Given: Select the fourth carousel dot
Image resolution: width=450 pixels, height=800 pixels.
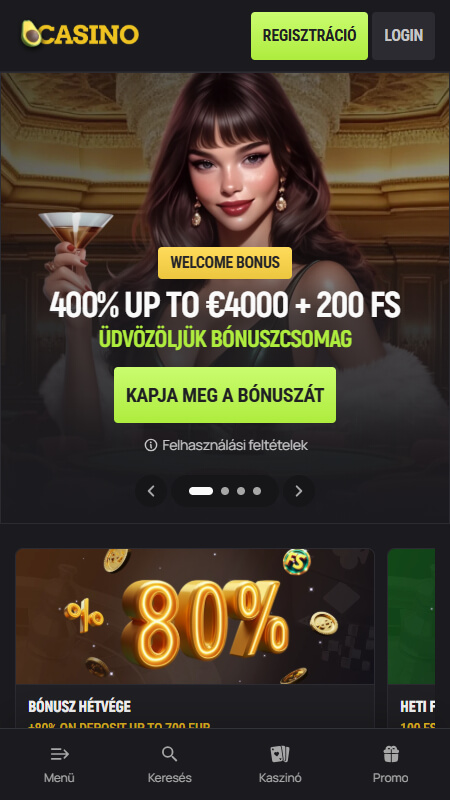Looking at the screenshot, I should point(257,491).
